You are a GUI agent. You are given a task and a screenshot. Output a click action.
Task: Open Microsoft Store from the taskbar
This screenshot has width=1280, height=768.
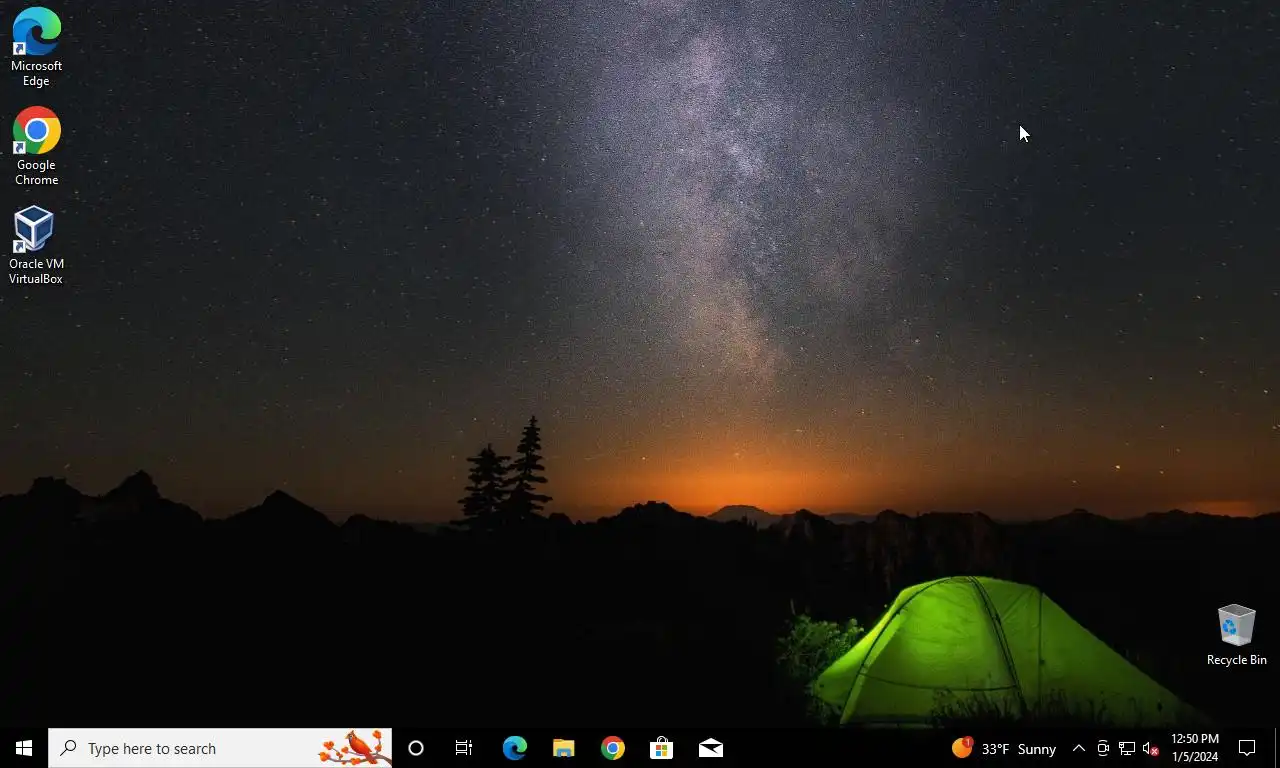(661, 748)
